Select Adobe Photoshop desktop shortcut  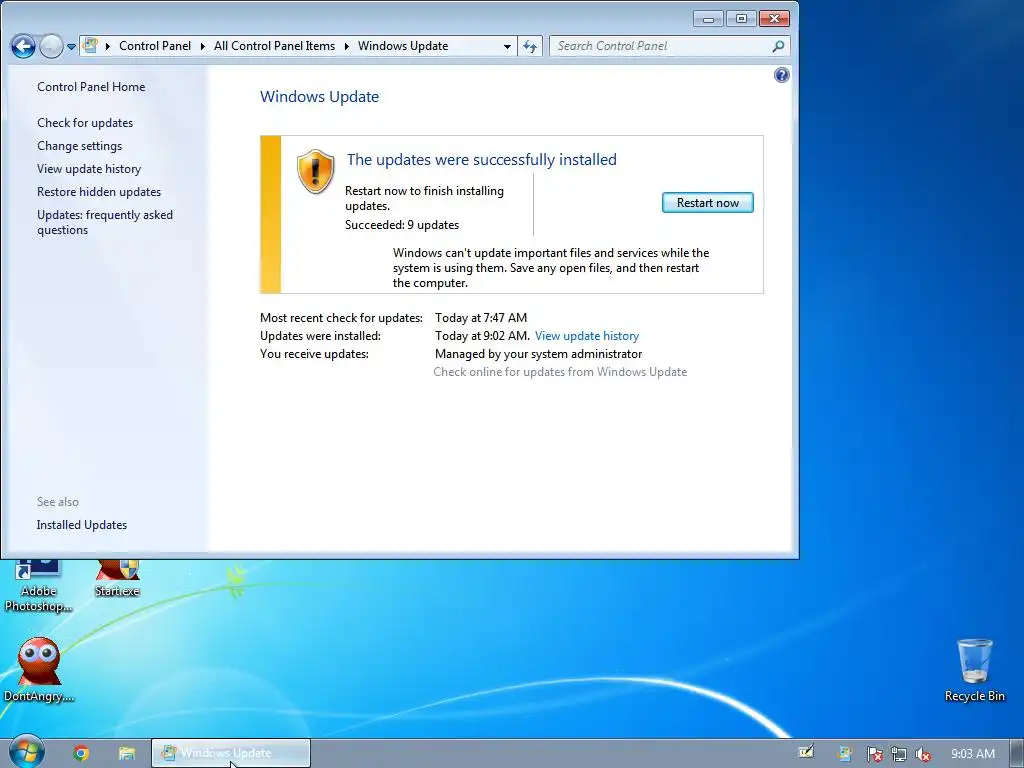click(38, 586)
